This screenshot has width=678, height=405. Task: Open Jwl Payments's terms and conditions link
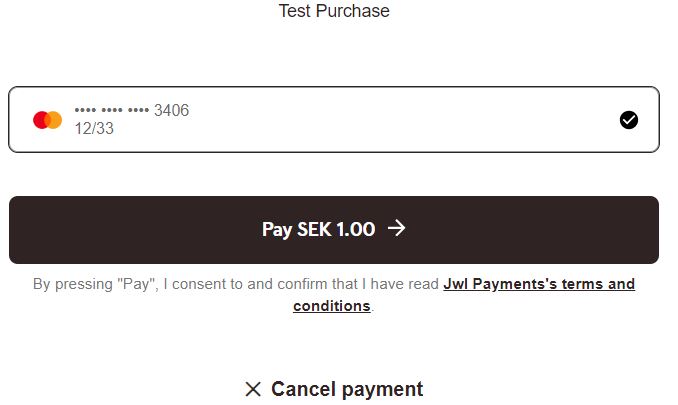pyautogui.click(x=538, y=284)
